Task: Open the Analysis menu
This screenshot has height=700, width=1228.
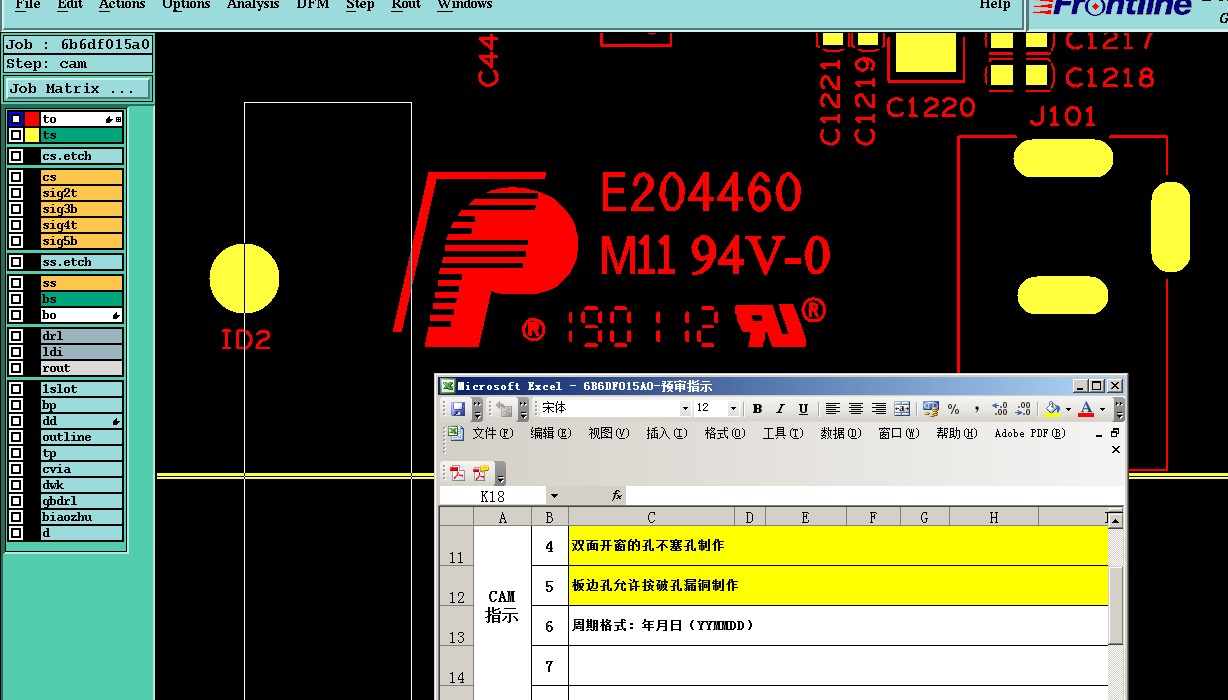Action: coord(253,5)
